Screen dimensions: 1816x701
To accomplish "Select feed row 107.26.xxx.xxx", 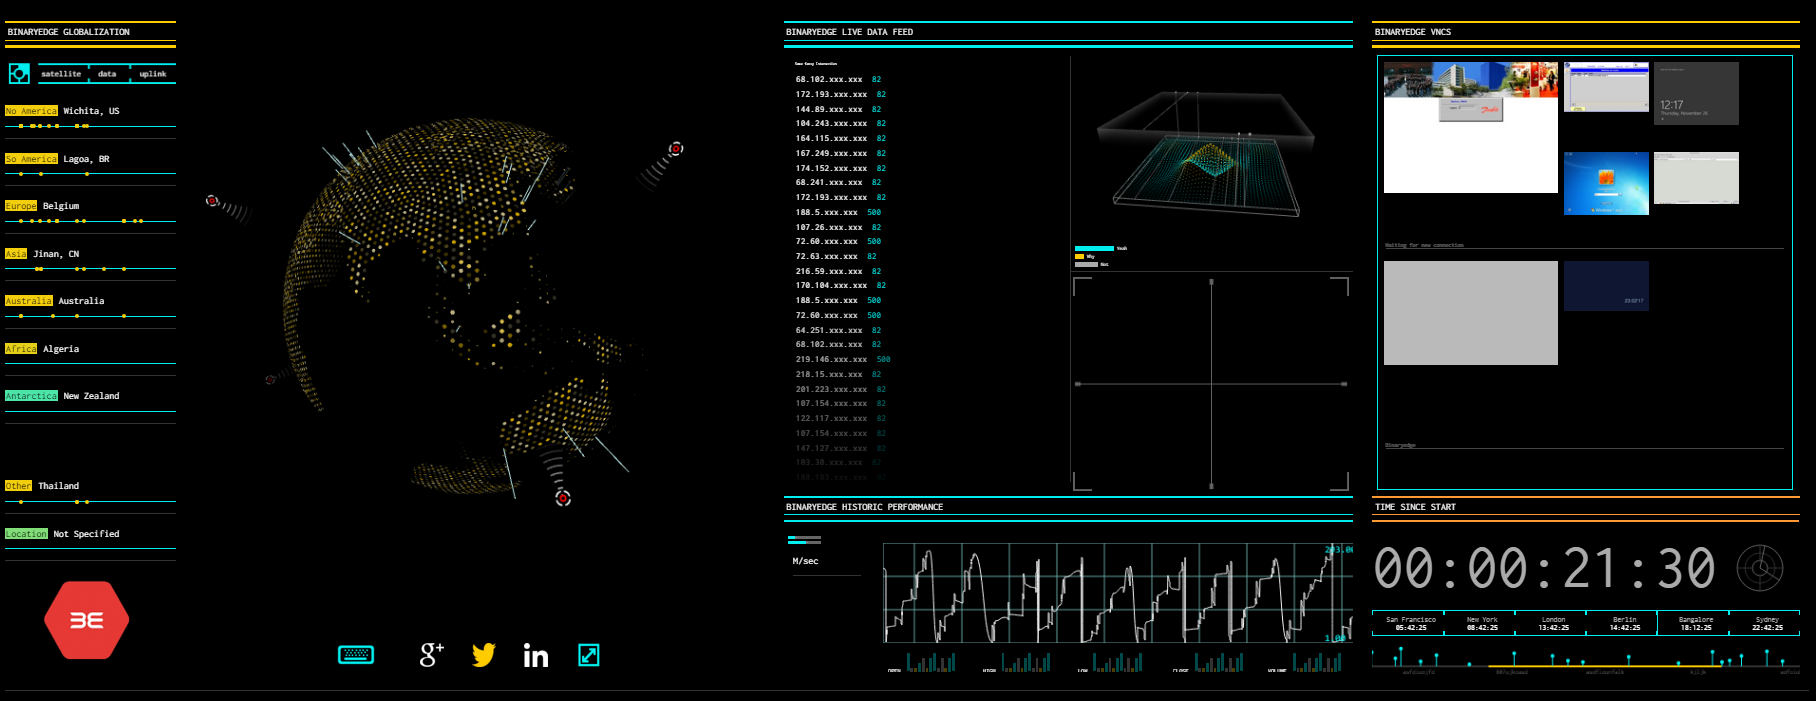I will 838,227.
